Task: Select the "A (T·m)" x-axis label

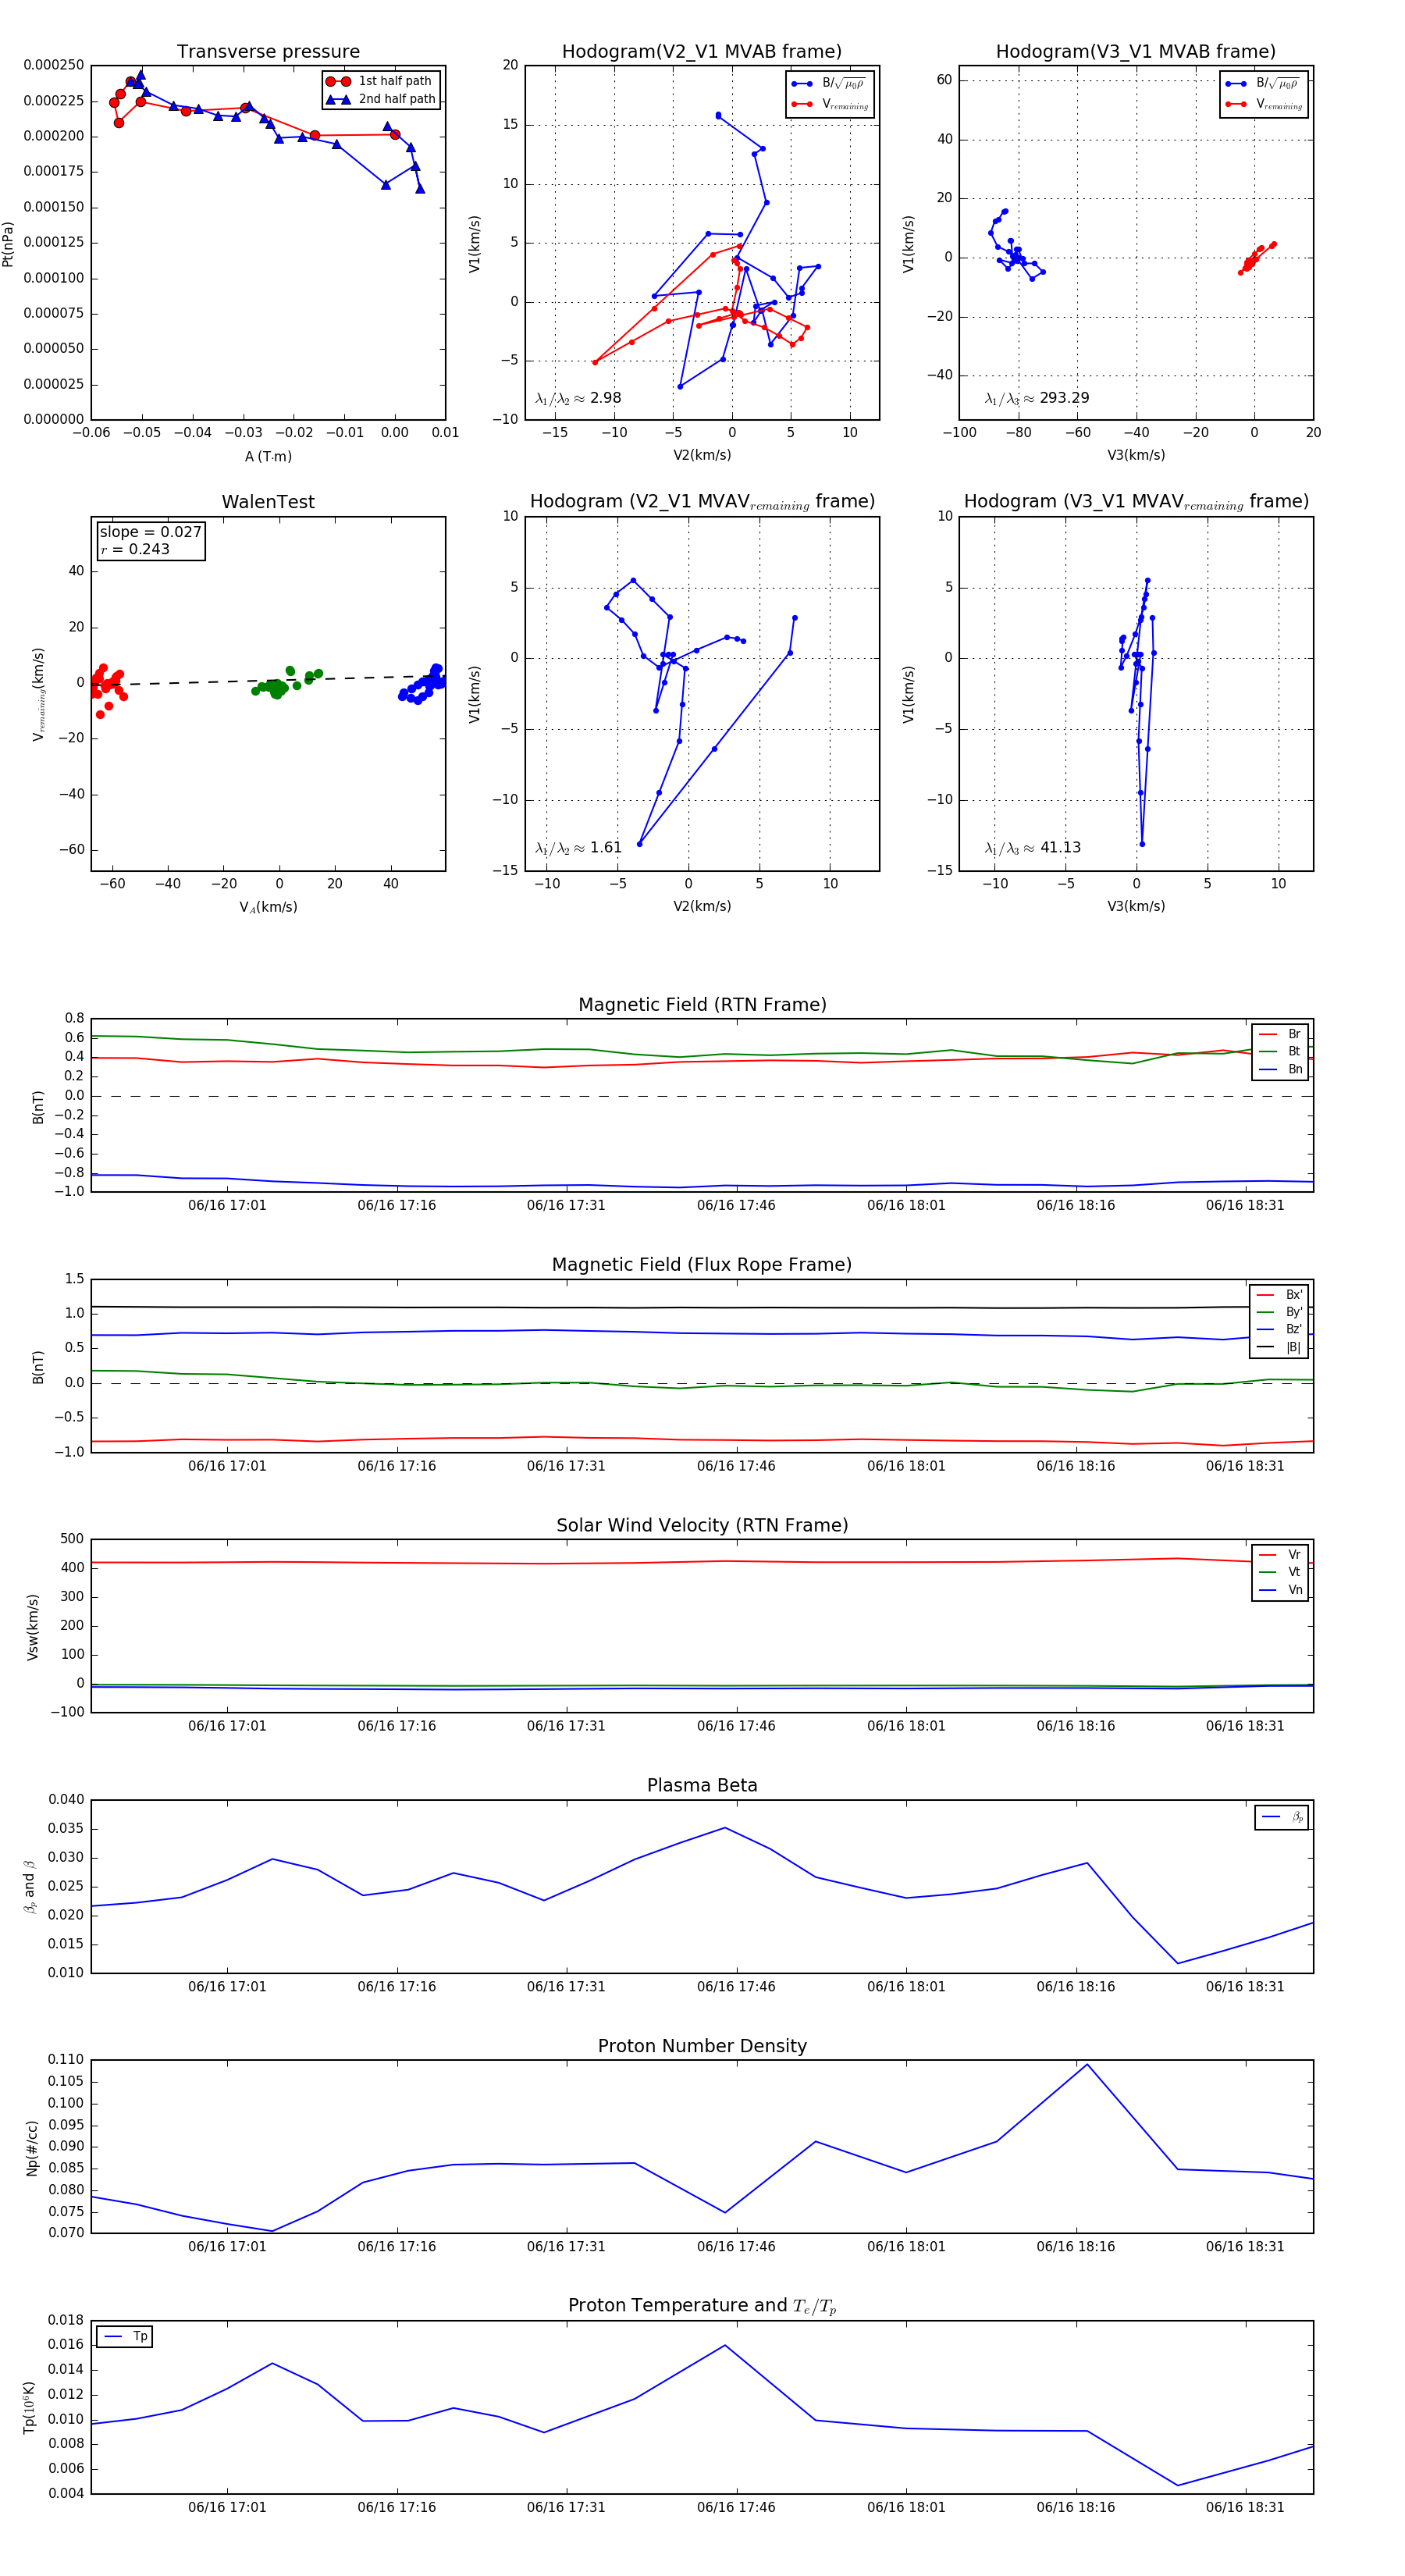Action: (x=268, y=457)
